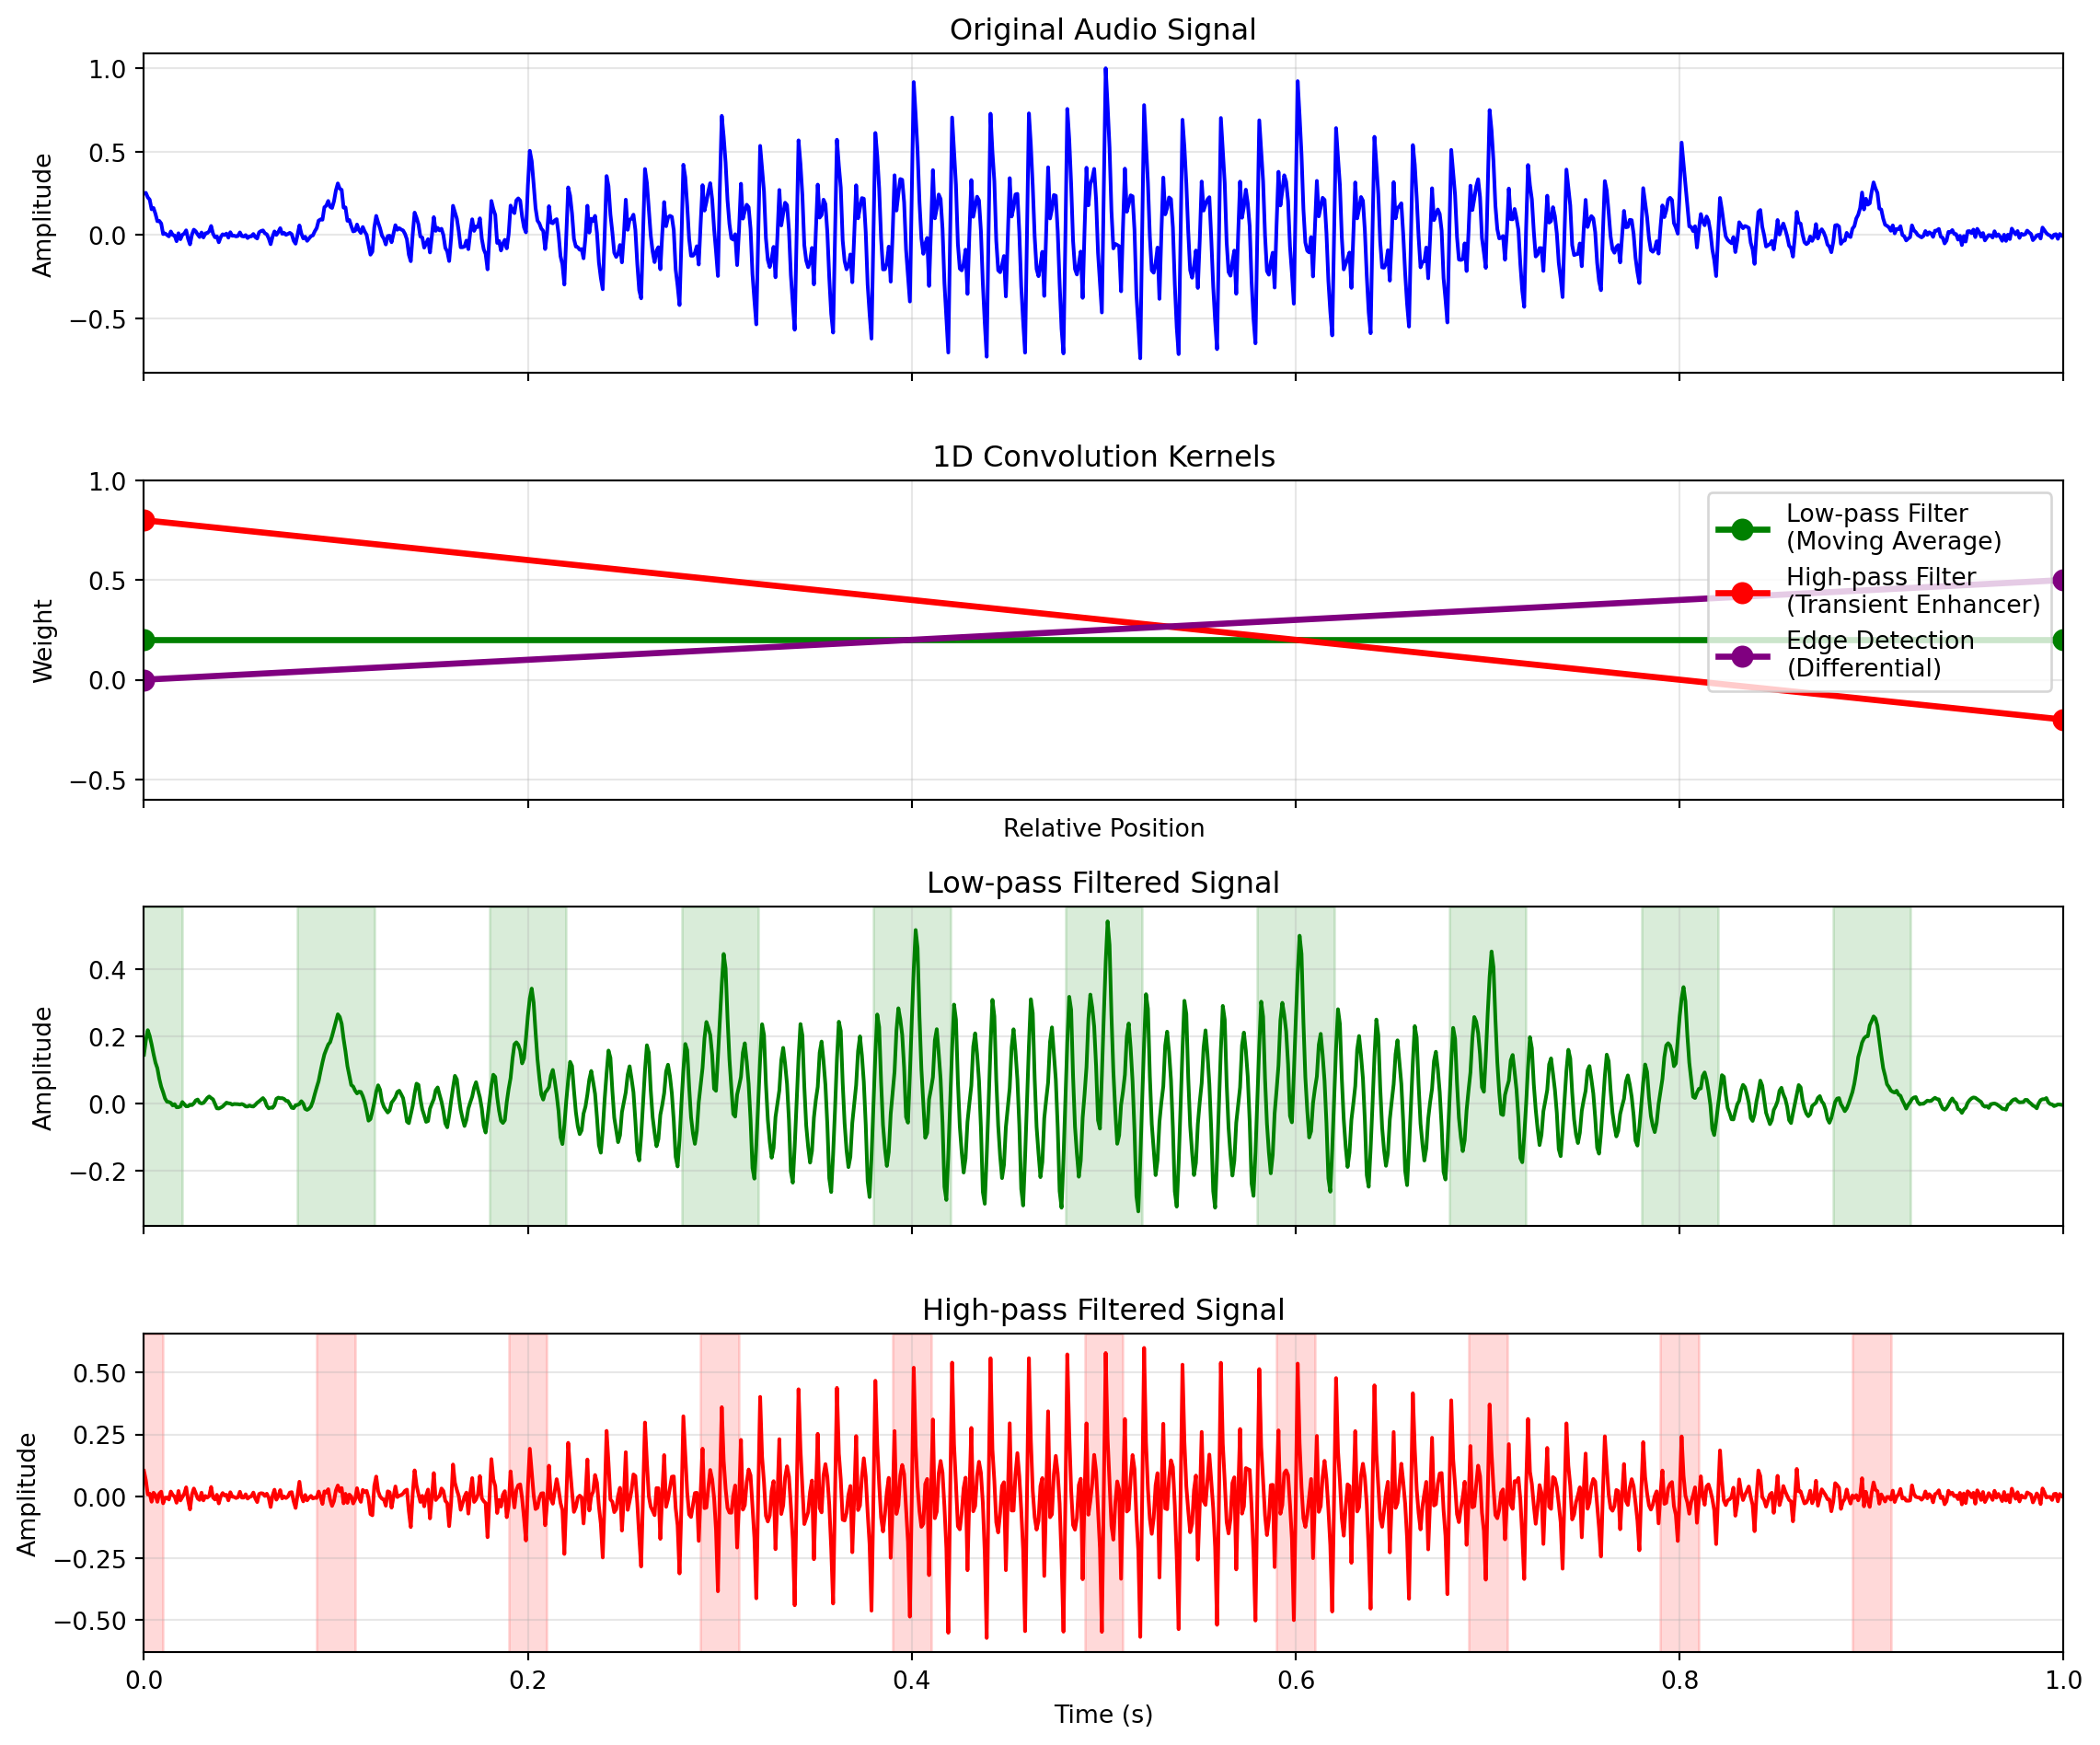This screenshot has width=2100, height=1745.
Task: Click the purple Edge Detection legend marker
Action: coord(1742,656)
